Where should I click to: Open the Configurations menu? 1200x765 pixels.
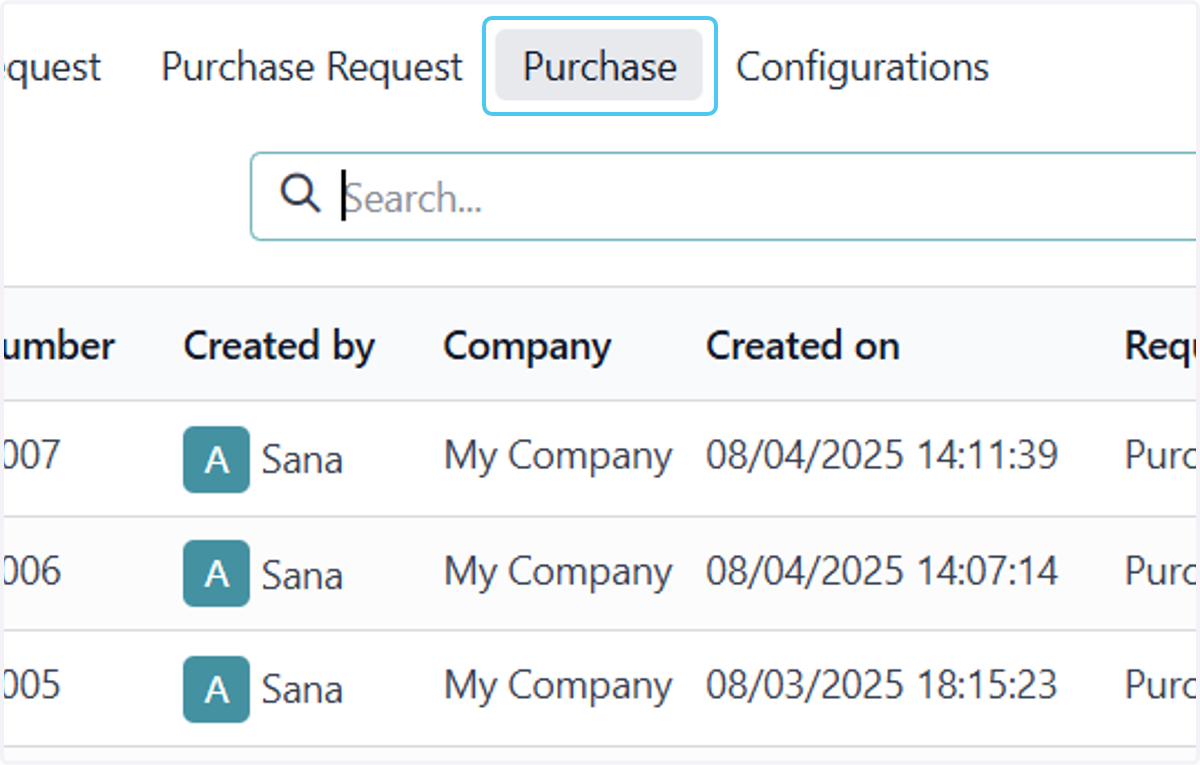click(x=862, y=67)
